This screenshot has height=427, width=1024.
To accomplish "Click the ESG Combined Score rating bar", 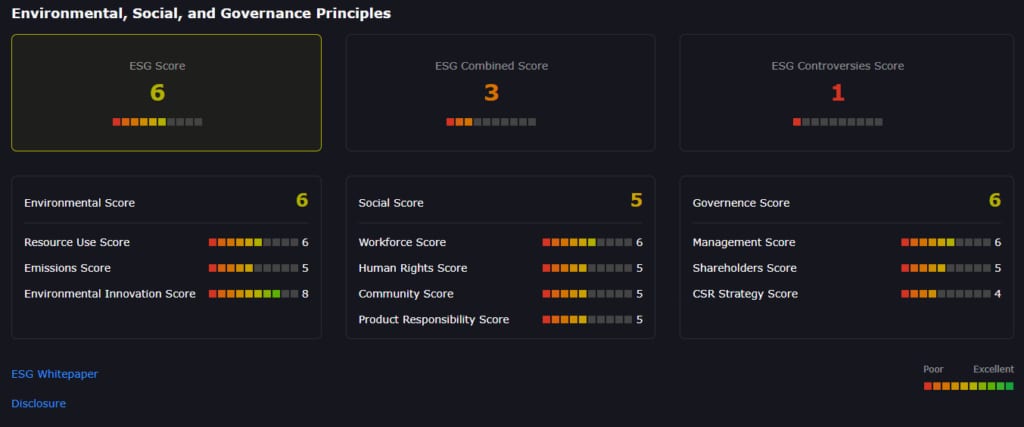I will (x=491, y=122).
